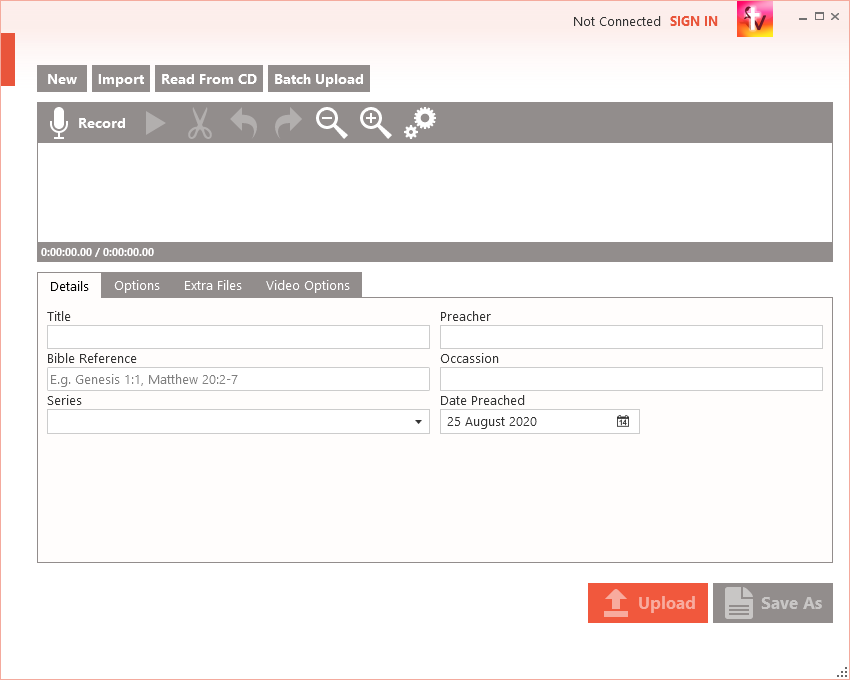
Task: Open audio settings gears icon
Action: pos(420,123)
